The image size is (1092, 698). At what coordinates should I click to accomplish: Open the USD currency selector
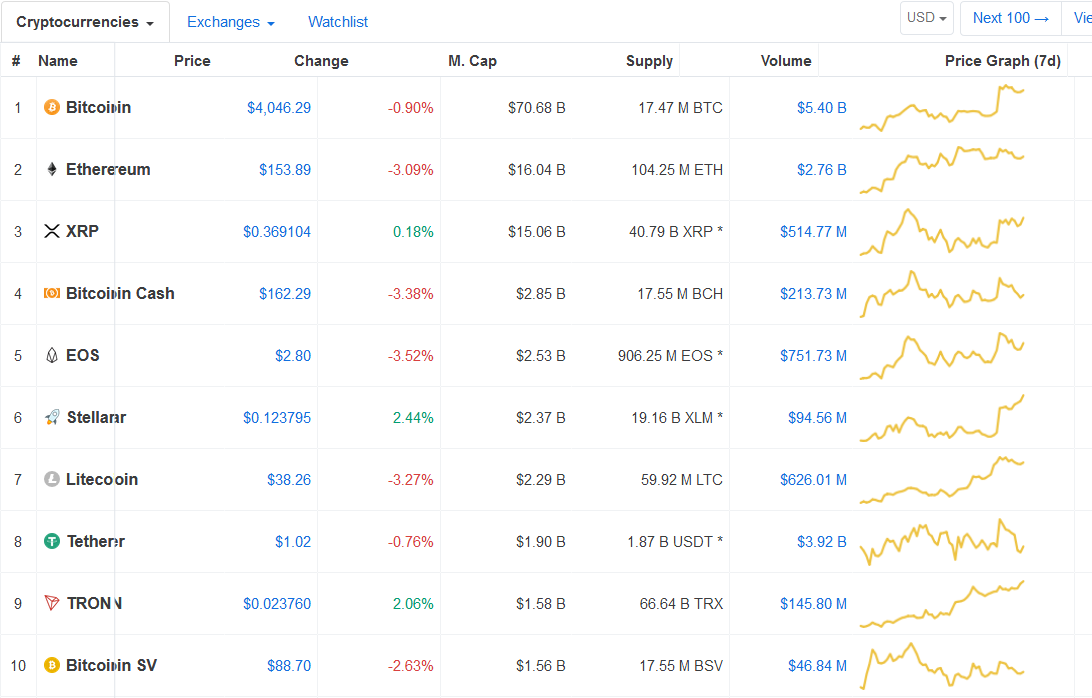pyautogui.click(x=927, y=18)
